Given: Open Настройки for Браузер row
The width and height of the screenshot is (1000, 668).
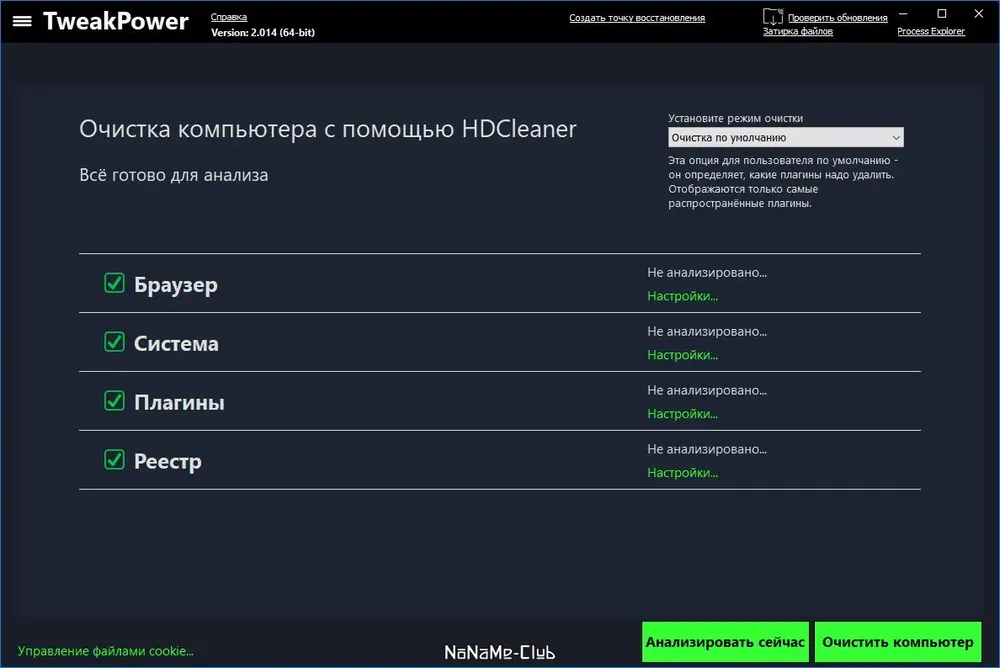Looking at the screenshot, I should [682, 296].
